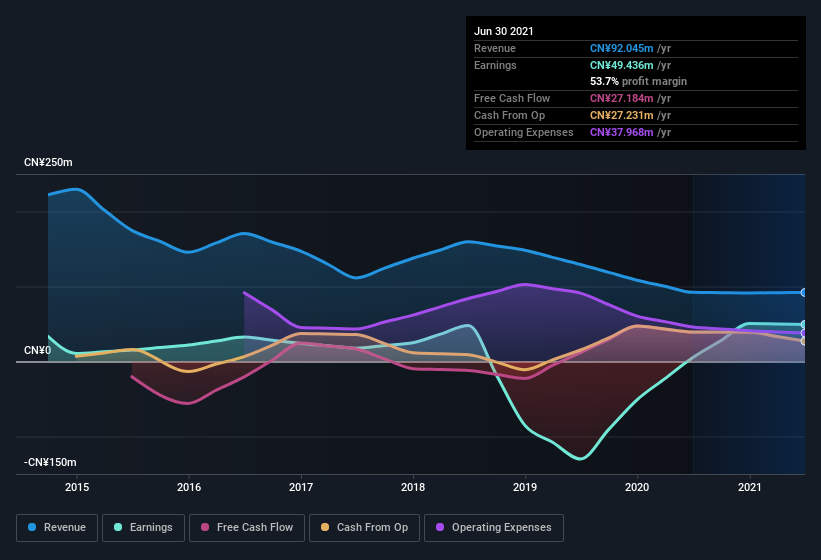
Task: Click the 2019 x-axis label
Action: [525, 487]
